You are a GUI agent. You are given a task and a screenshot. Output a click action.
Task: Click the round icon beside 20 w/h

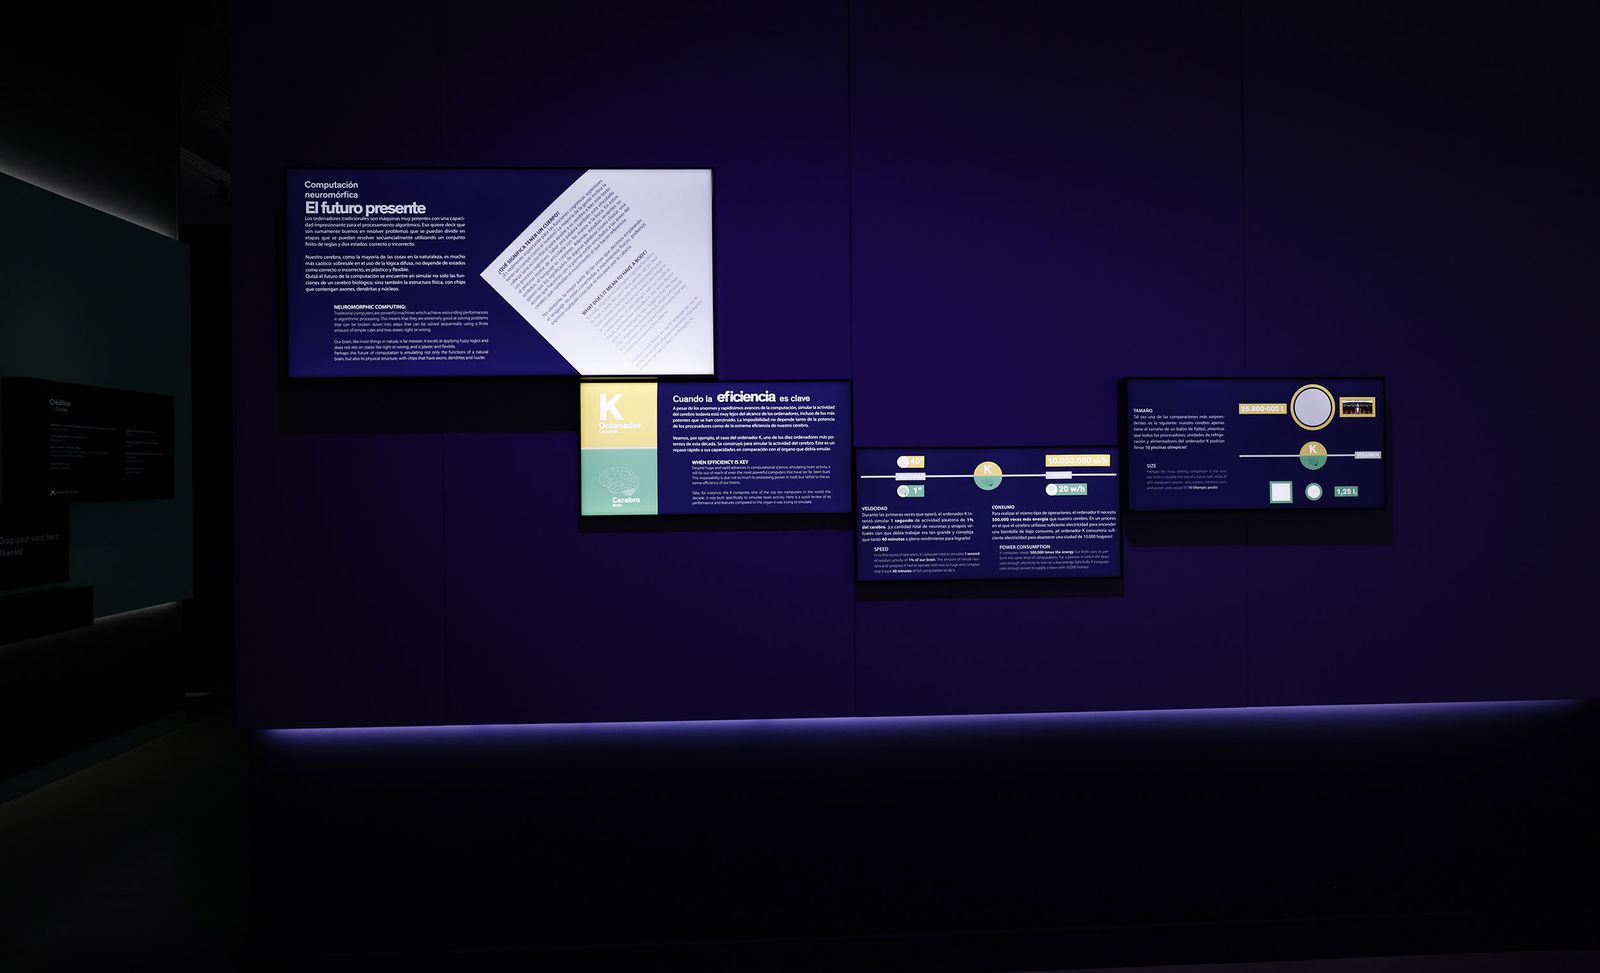[1051, 490]
